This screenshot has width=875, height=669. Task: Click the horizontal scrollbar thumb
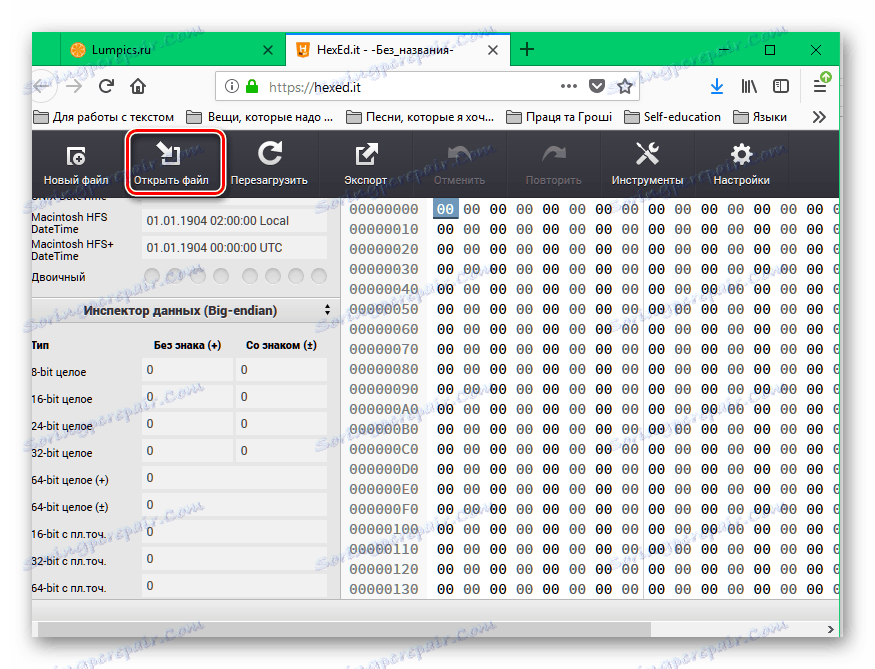click(344, 629)
